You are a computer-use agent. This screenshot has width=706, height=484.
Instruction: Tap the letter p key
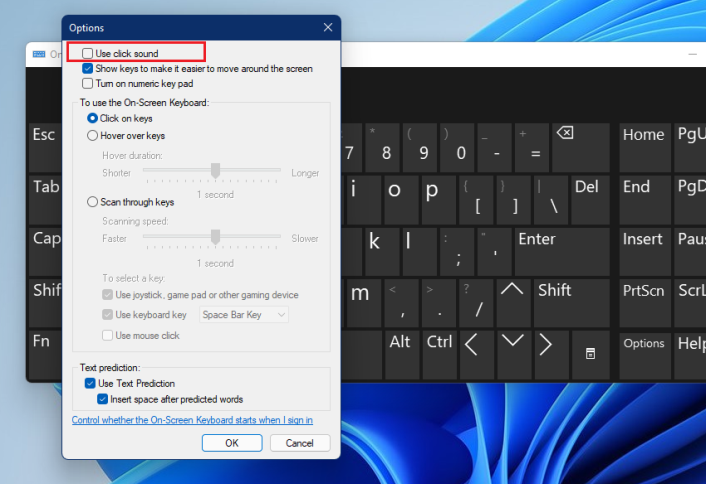coord(439,200)
